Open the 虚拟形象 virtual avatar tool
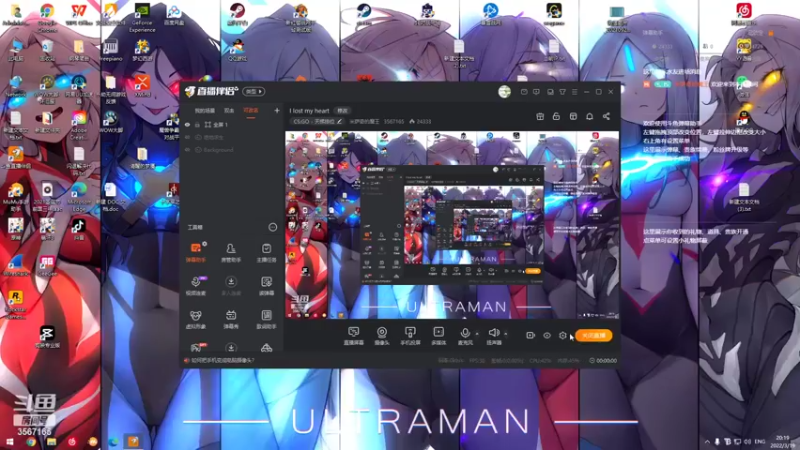The height and width of the screenshot is (450, 800). point(196,319)
